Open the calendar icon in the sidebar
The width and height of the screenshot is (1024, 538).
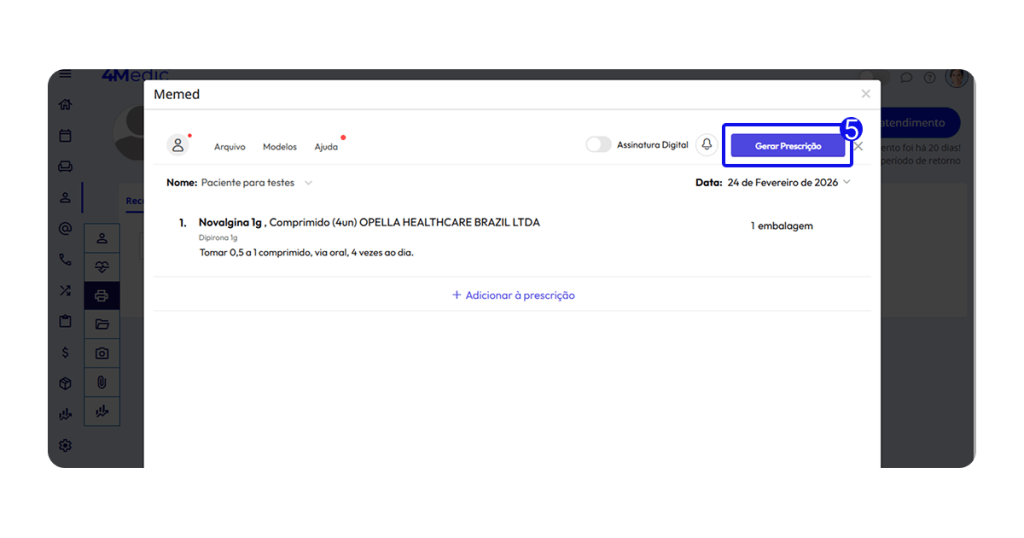[x=65, y=135]
